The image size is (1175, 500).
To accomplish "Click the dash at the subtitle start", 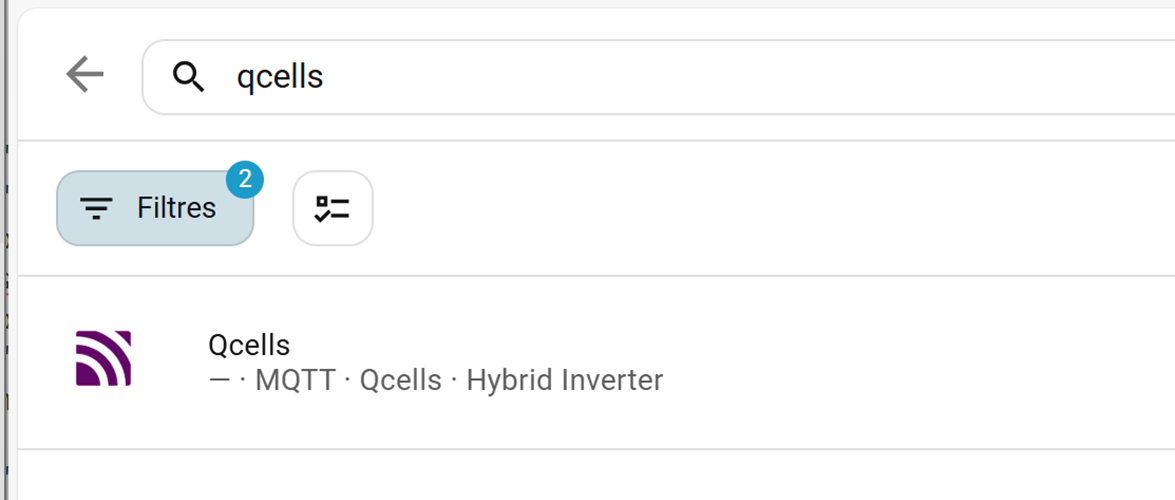I will tap(220, 381).
